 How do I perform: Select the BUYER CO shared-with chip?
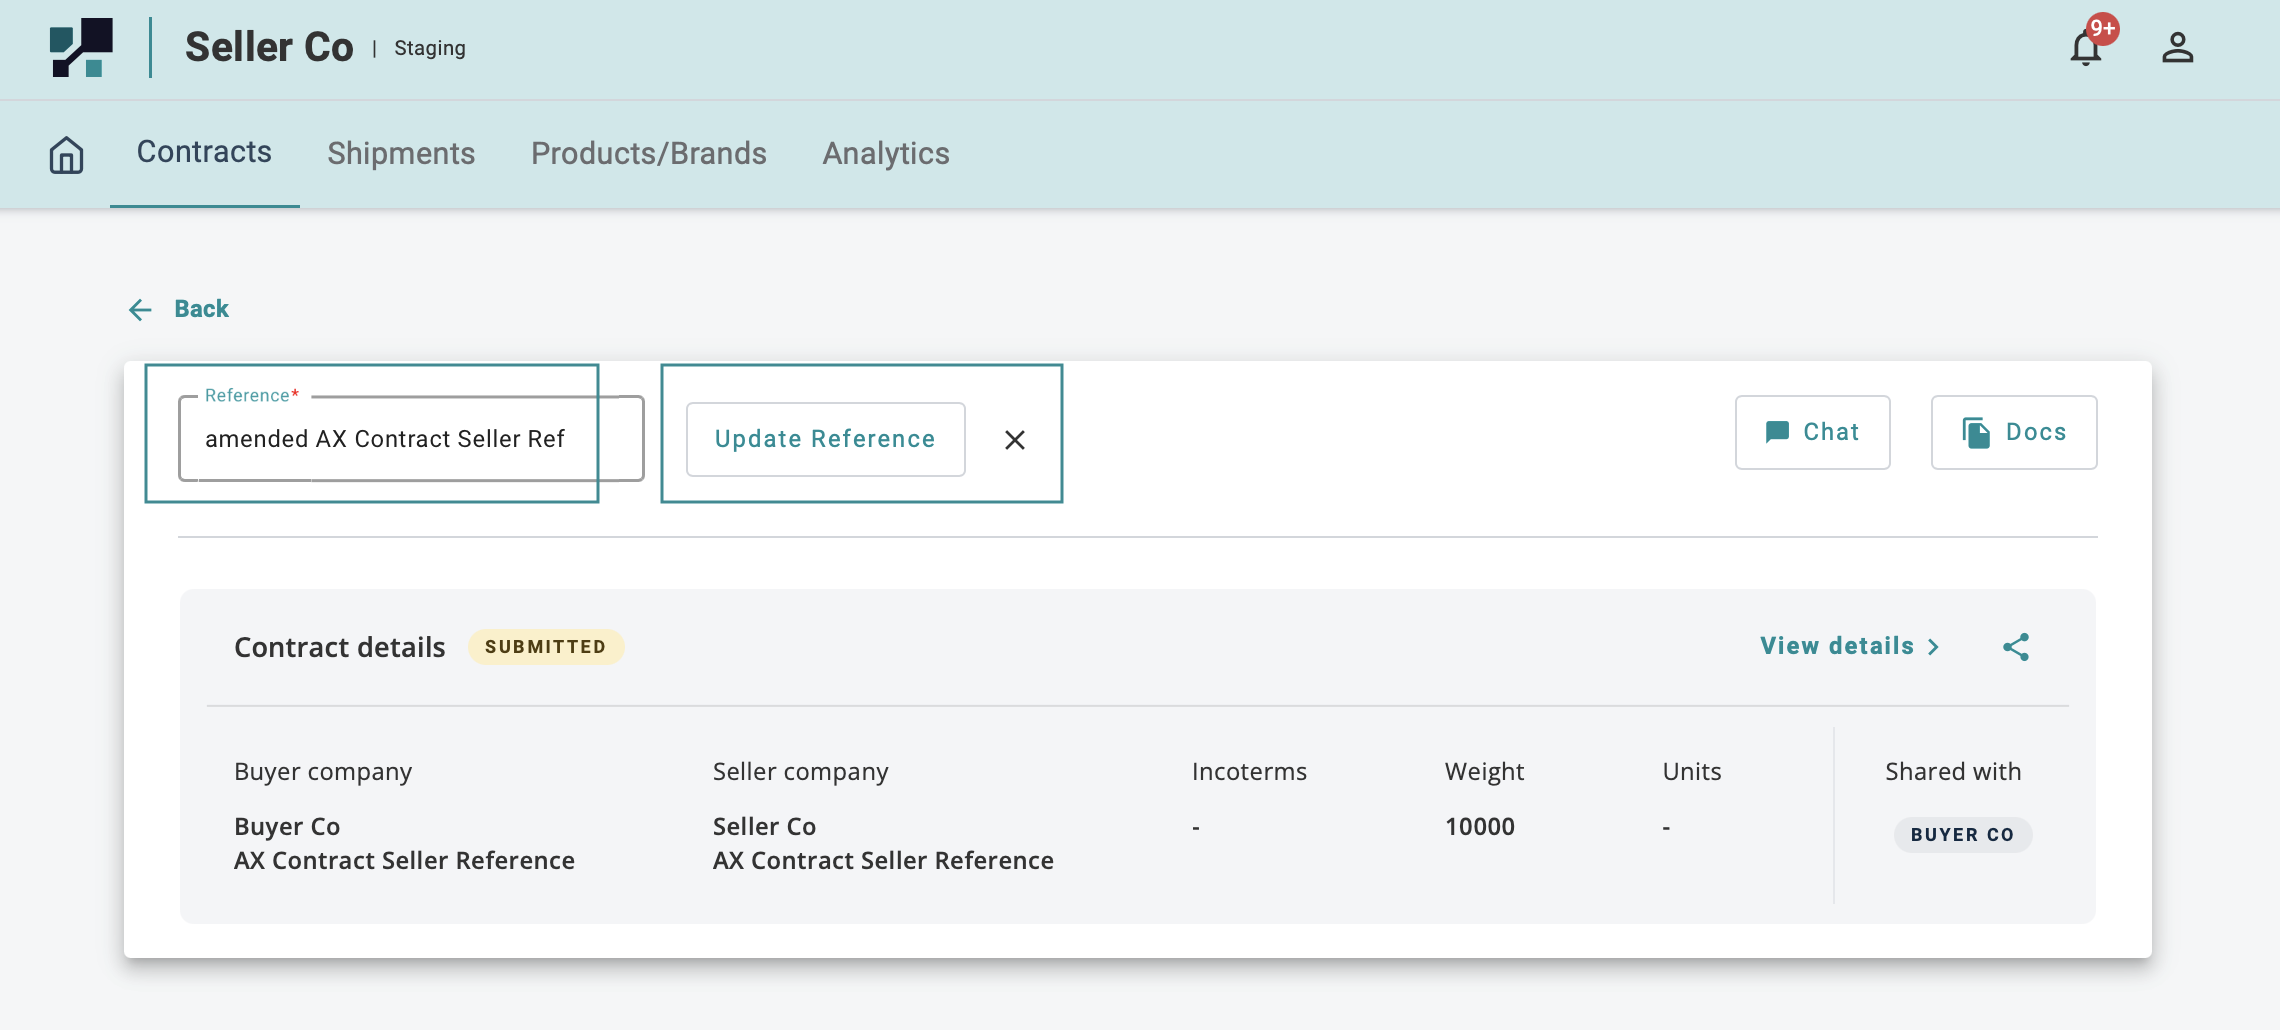1962,835
